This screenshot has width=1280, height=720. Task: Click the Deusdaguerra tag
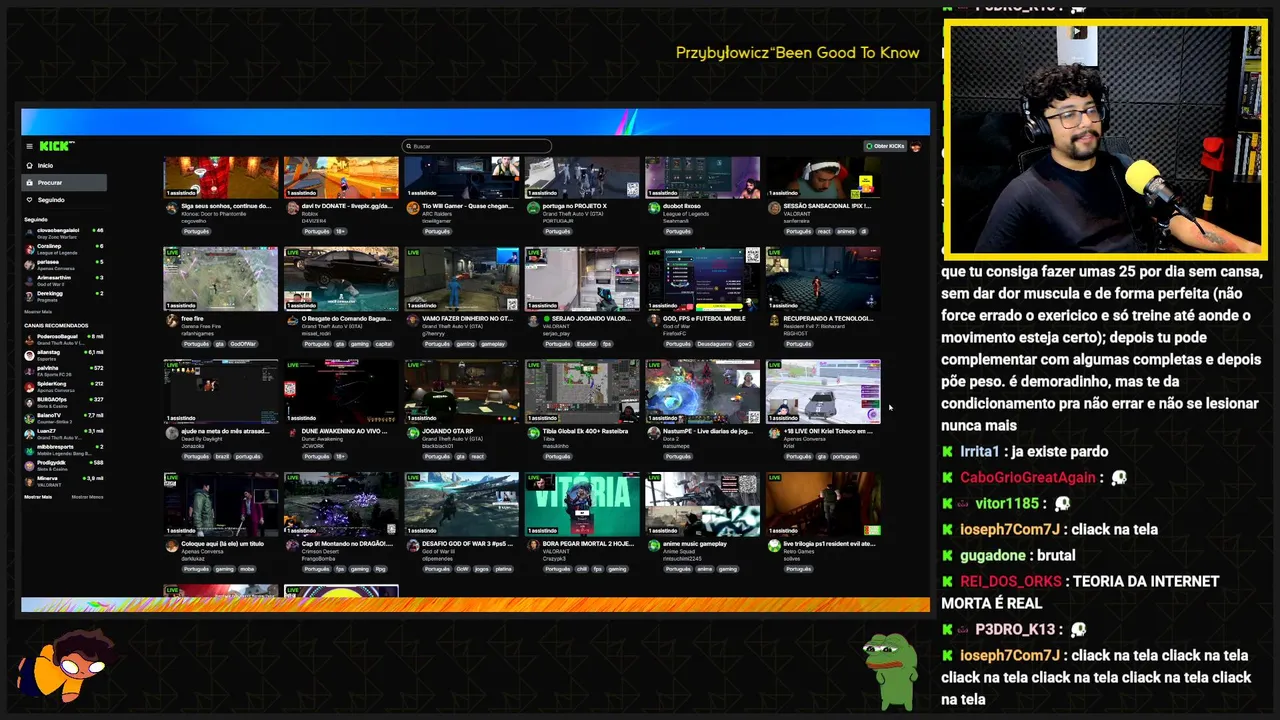[714, 344]
